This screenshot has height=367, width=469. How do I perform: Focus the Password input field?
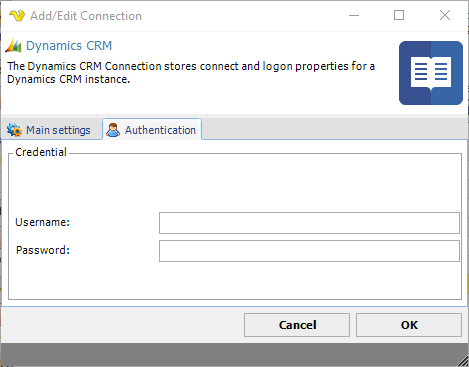coord(309,251)
